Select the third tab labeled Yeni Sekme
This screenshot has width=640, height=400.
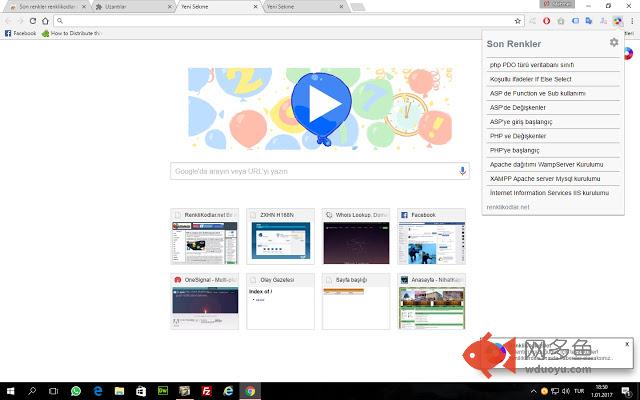219,7
